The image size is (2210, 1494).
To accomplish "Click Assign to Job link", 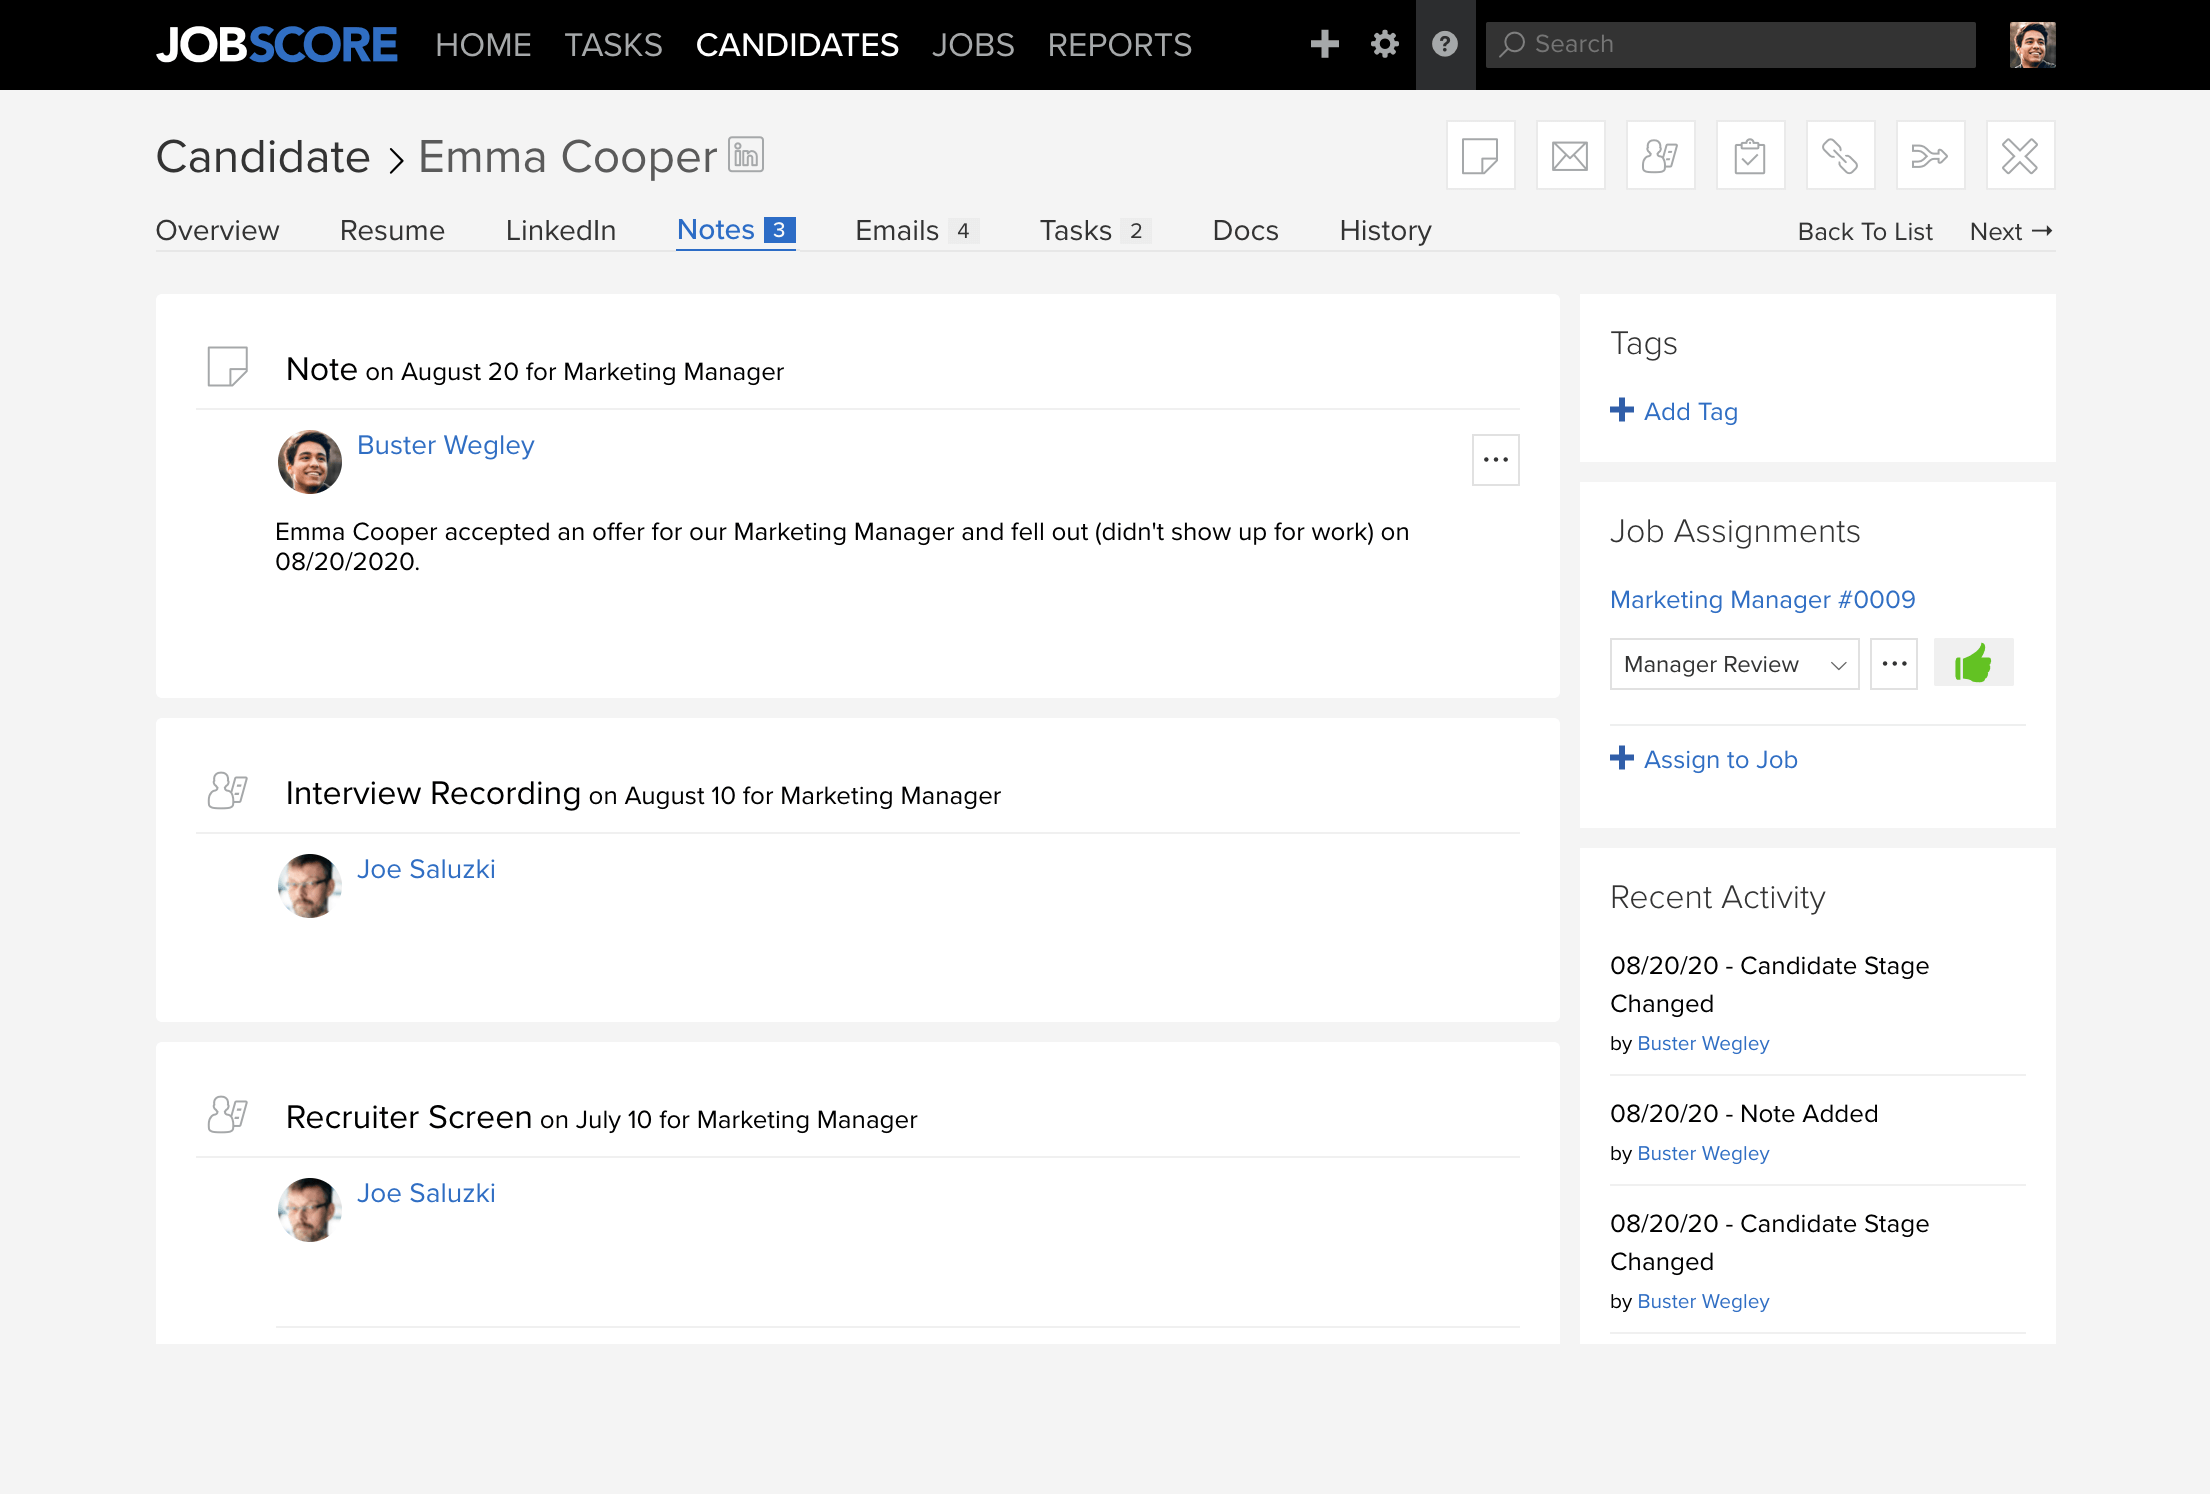I will [x=1704, y=759].
